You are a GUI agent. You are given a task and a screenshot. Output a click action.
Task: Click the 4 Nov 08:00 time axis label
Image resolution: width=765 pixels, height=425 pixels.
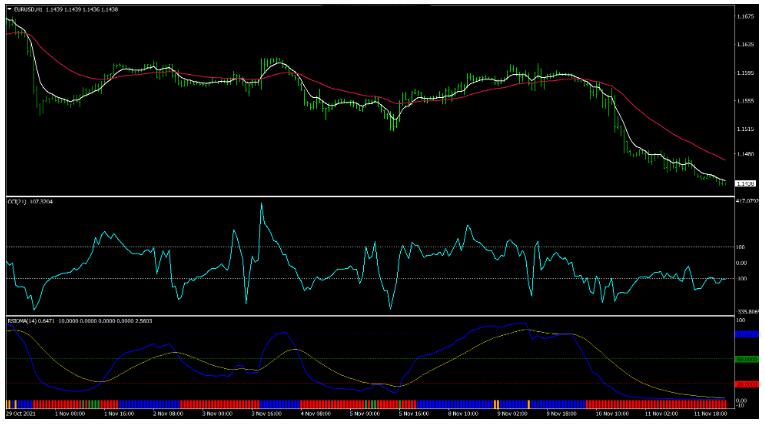tap(316, 414)
